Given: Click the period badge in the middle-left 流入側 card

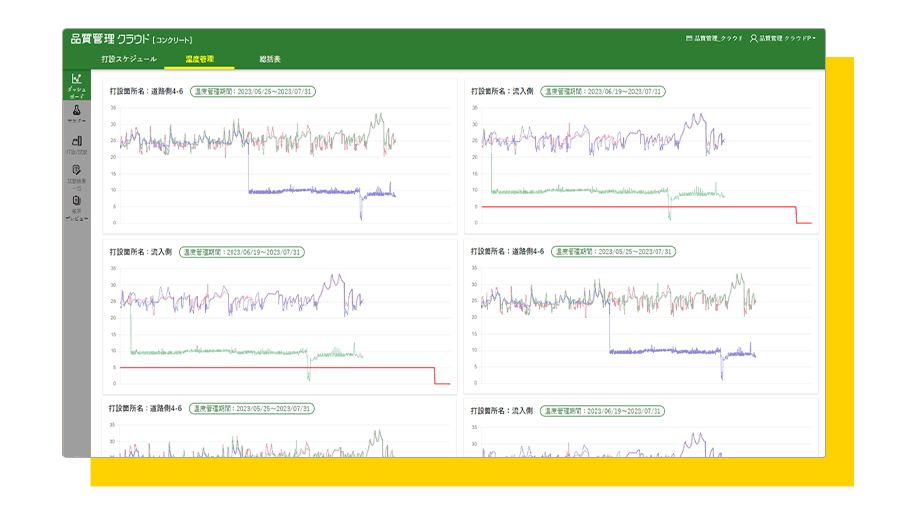Looking at the screenshot, I should tap(242, 252).
